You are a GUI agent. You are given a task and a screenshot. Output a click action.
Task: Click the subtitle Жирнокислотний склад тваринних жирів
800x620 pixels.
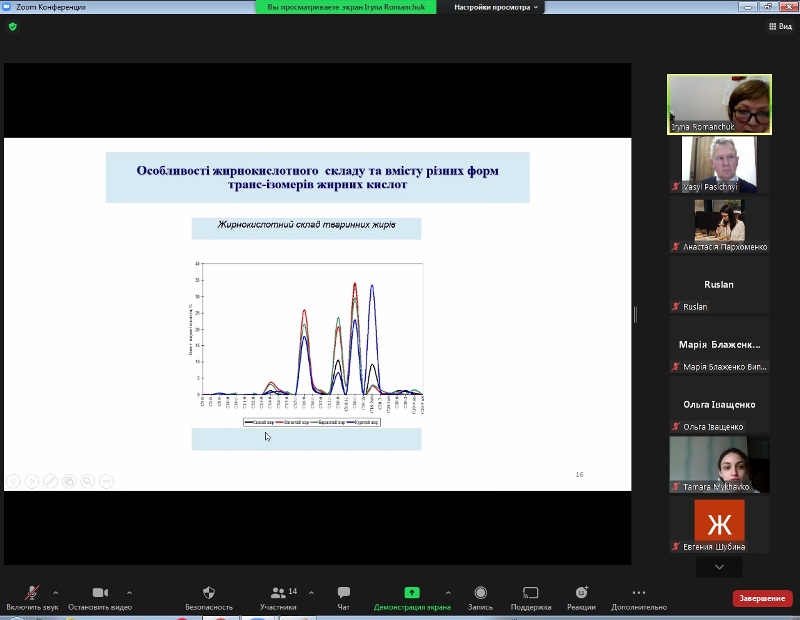(x=307, y=225)
